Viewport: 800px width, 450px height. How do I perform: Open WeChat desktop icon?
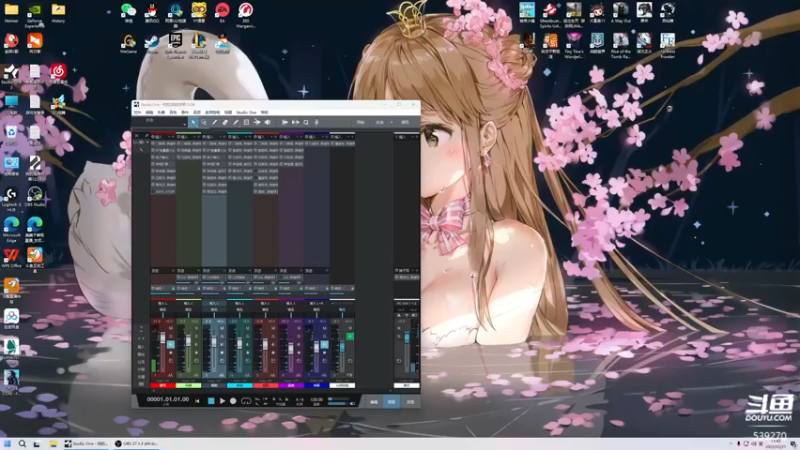[x=128, y=12]
